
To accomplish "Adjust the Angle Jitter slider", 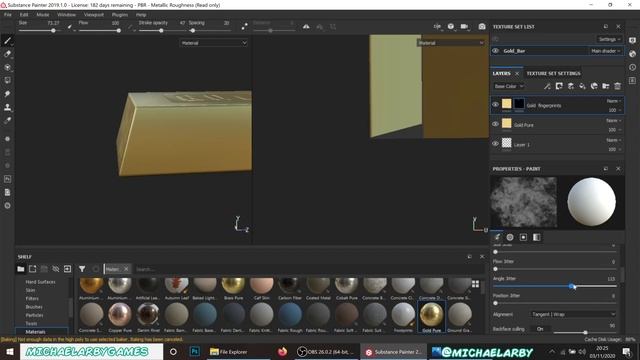I will tap(555, 287).
